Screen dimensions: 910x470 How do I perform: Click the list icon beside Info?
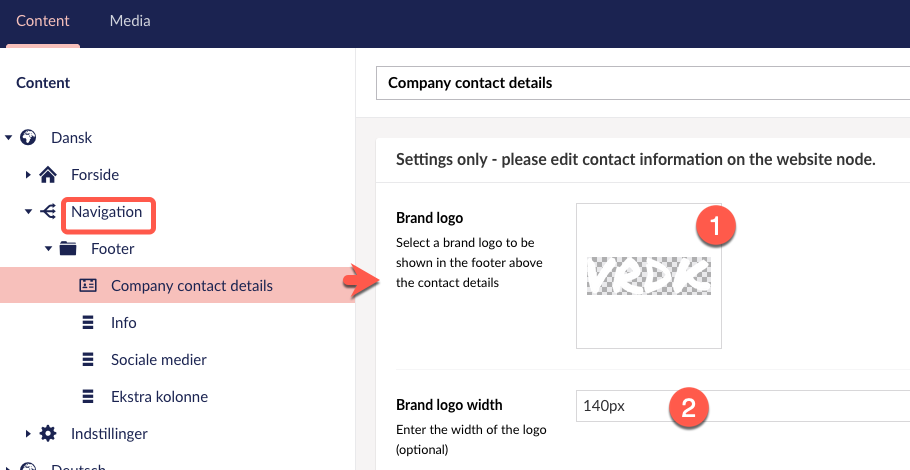click(x=88, y=323)
